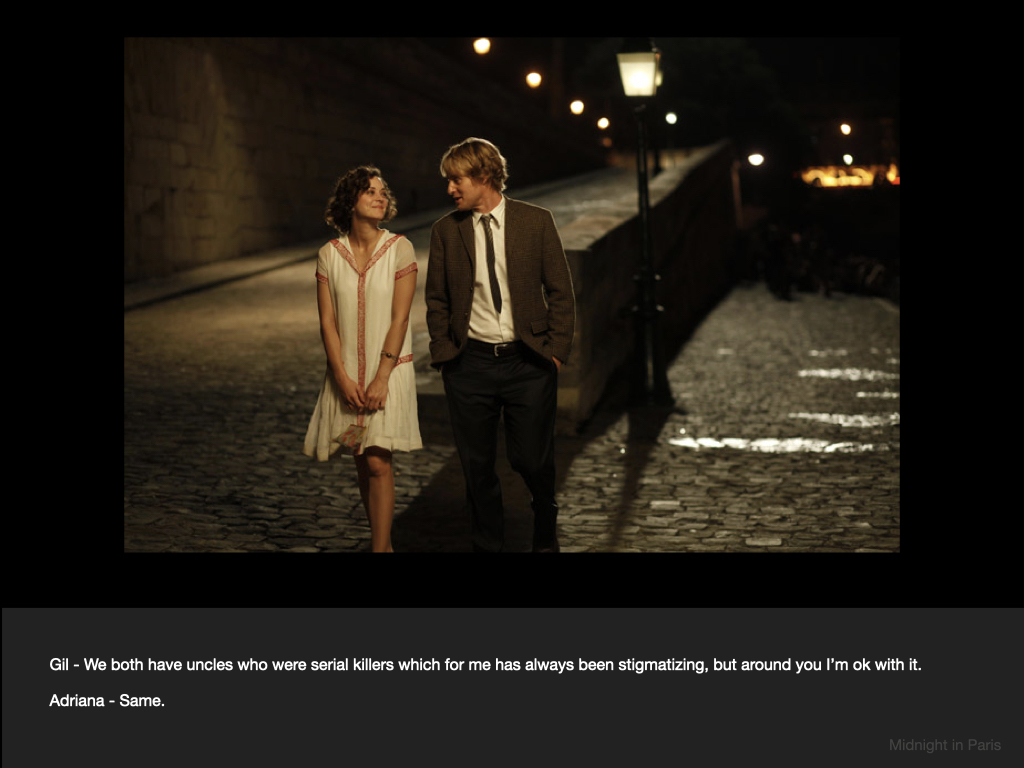This screenshot has height=768, width=1024.
Task: Click the man's dark necktie
Action: [490, 263]
